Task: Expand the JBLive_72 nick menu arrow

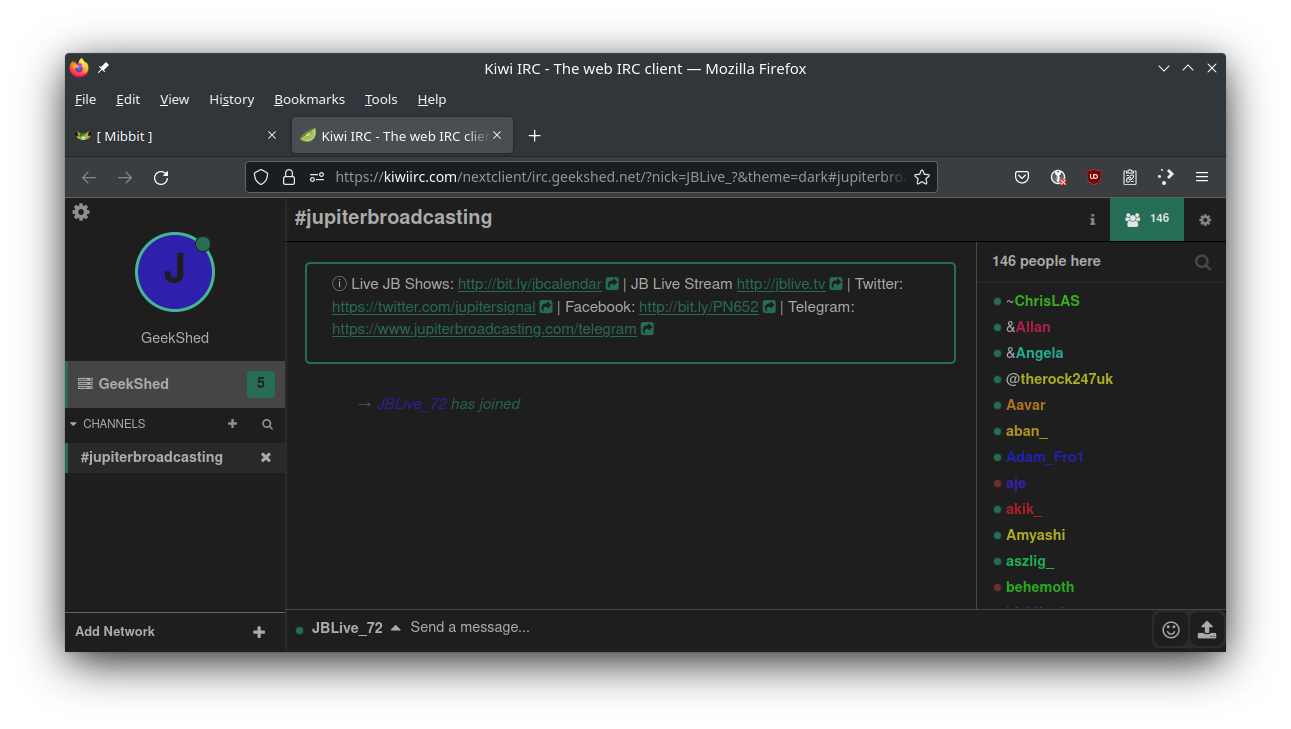Action: pyautogui.click(x=396, y=628)
